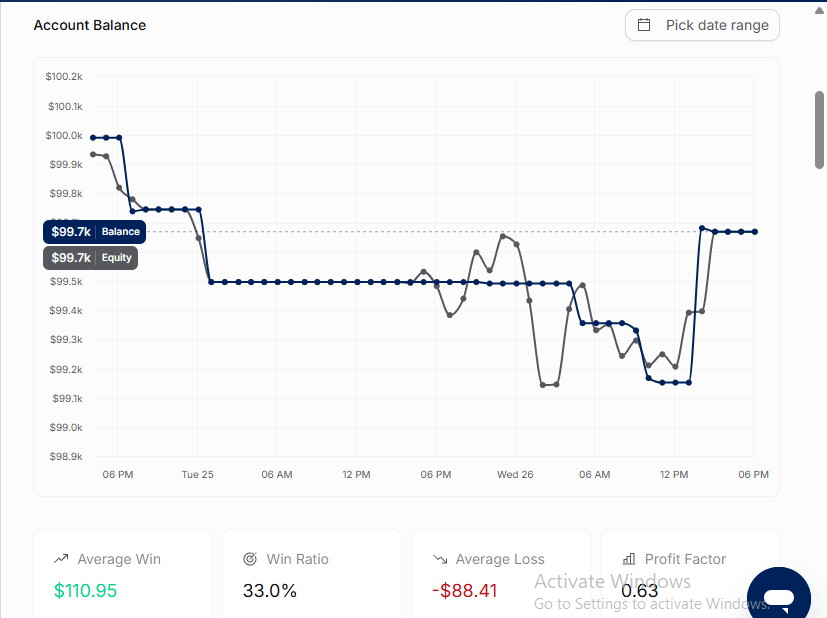This screenshot has height=618, width=827.
Task: Click the first balance point at $100.0k
Action: [93, 138]
